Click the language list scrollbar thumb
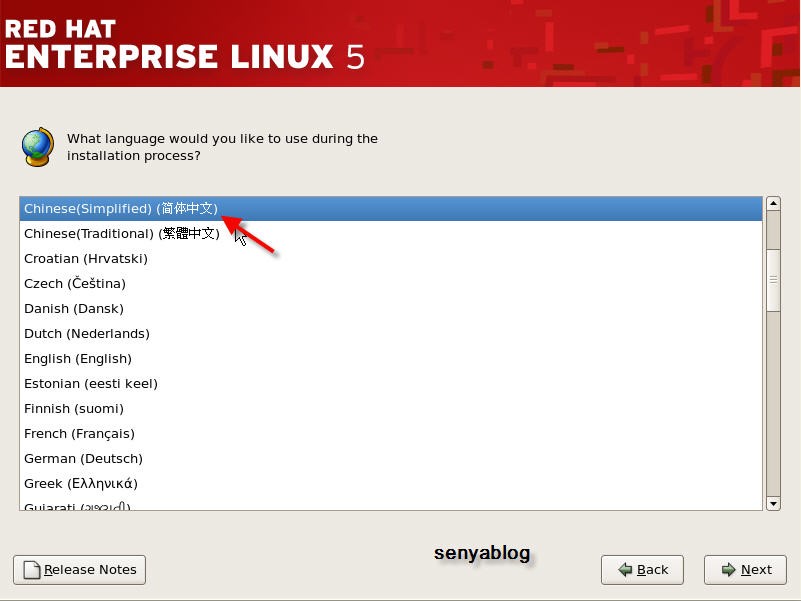The height and width of the screenshot is (601, 801). click(773, 280)
